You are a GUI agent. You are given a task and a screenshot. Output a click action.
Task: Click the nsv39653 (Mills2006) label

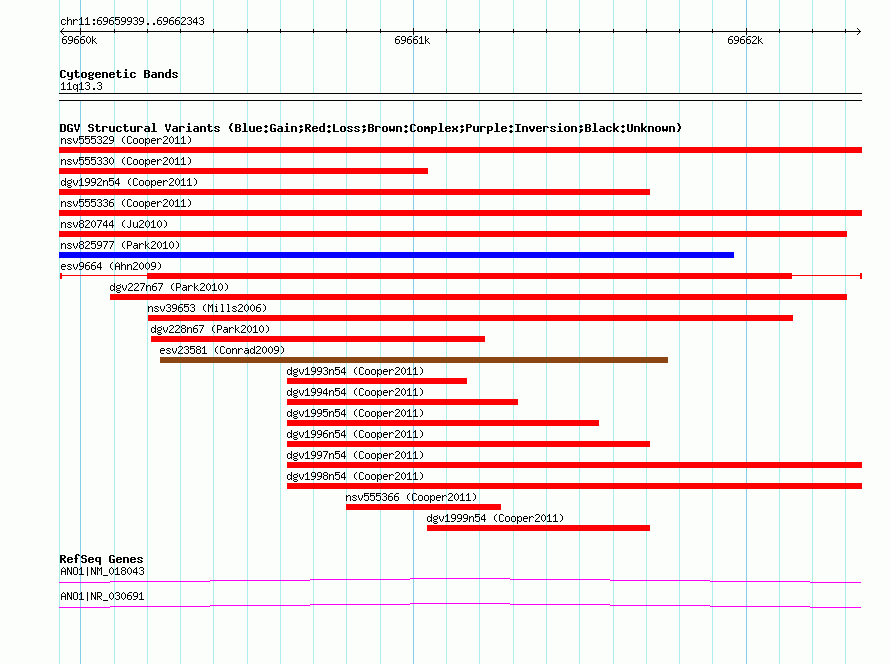pos(207,308)
